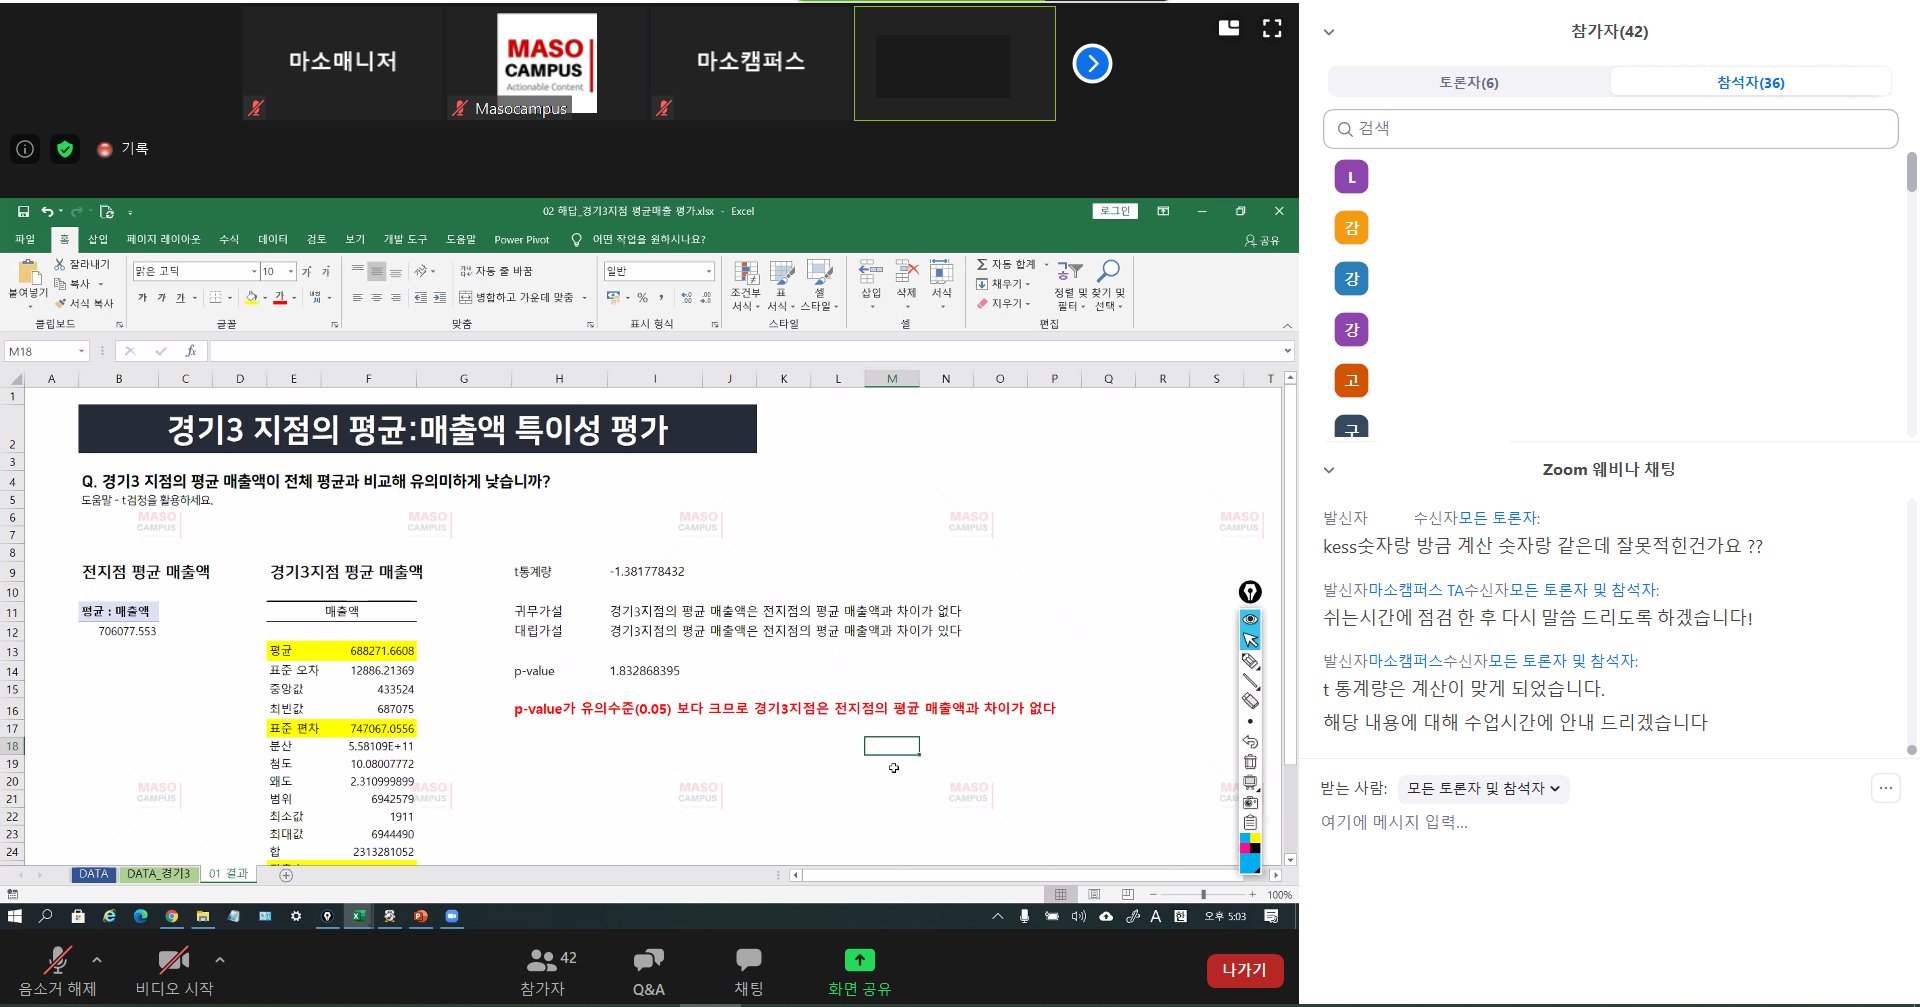
Task: Click the green shield encryption icon
Action: coord(65,149)
